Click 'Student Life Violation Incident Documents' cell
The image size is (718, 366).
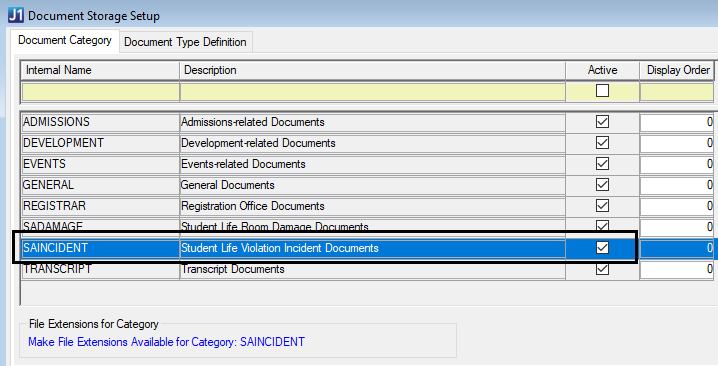372,248
